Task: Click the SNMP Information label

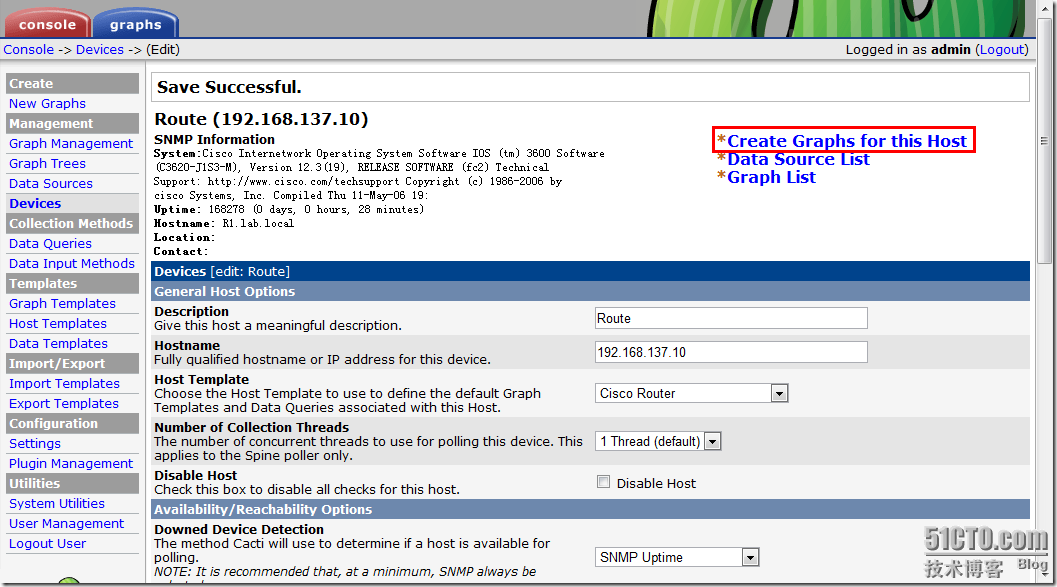Action: (214, 140)
